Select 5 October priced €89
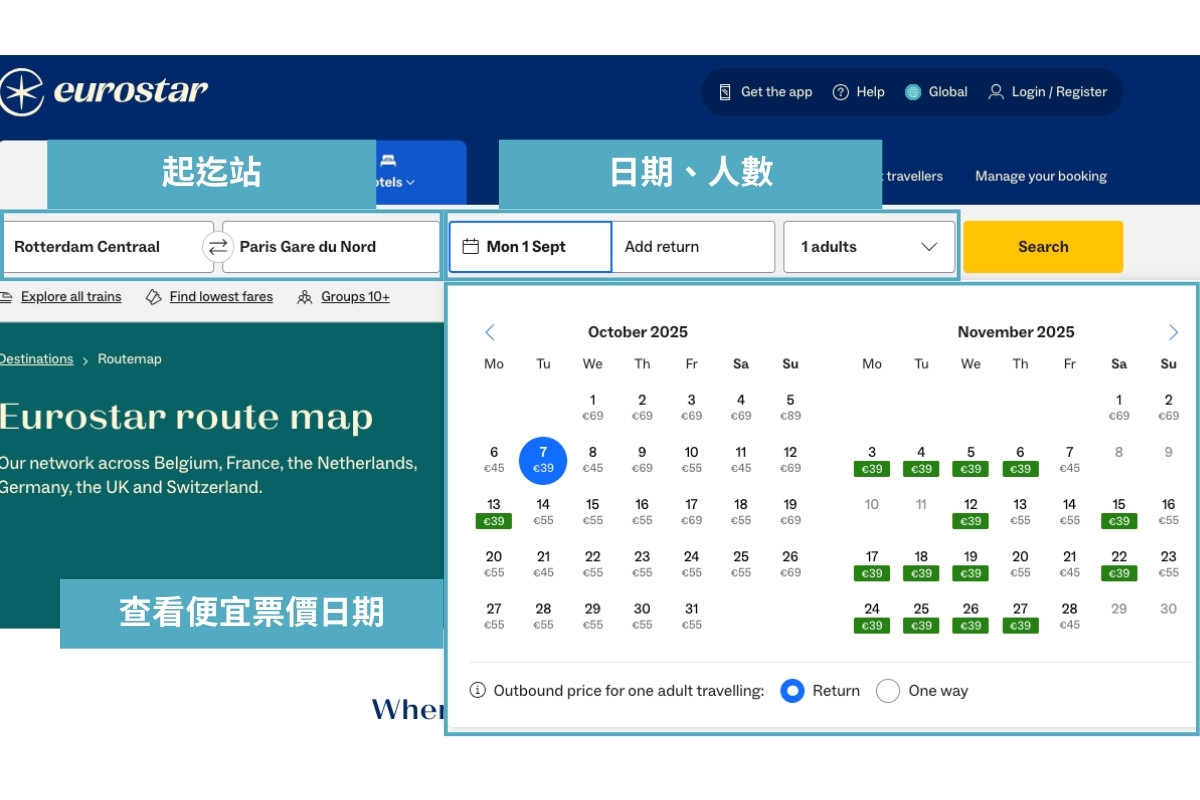Image resolution: width=1200 pixels, height=800 pixels. click(790, 407)
